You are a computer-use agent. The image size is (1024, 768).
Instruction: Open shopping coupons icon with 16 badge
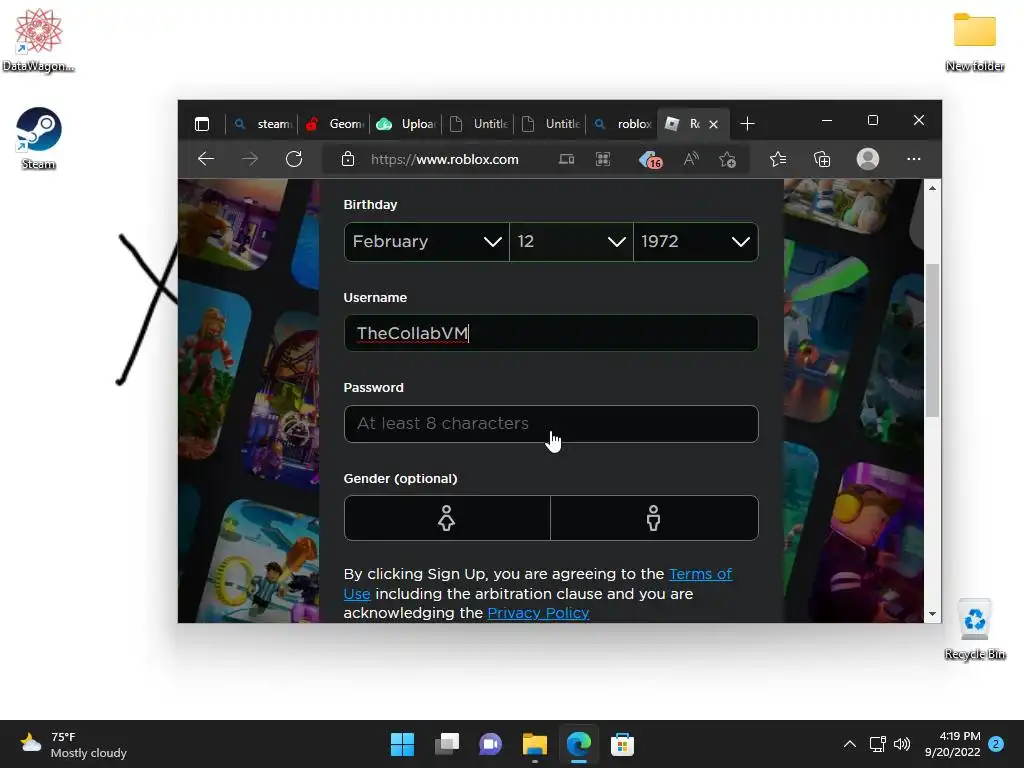pyautogui.click(x=650, y=159)
